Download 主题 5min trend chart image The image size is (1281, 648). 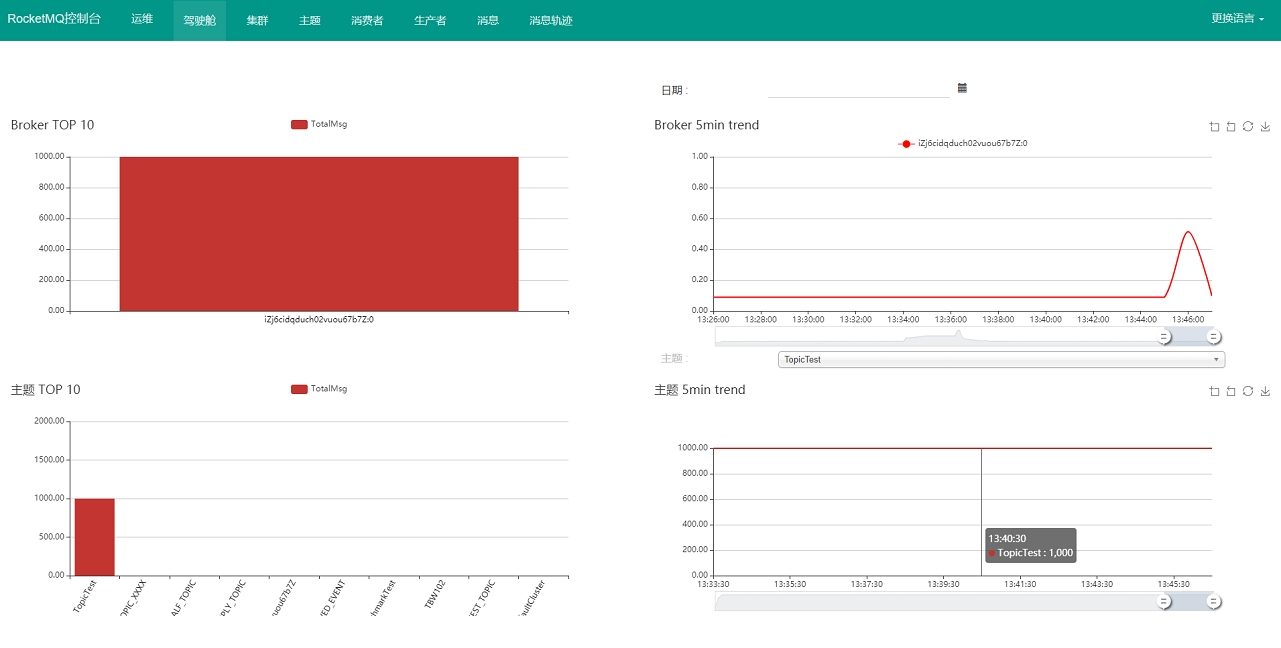1265,391
